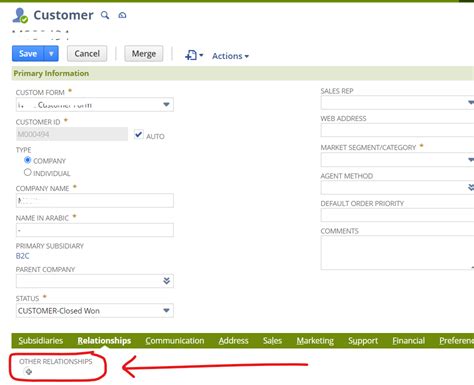Open the Marketing tab
Viewport: 474px width, 385px height.
coord(315,341)
